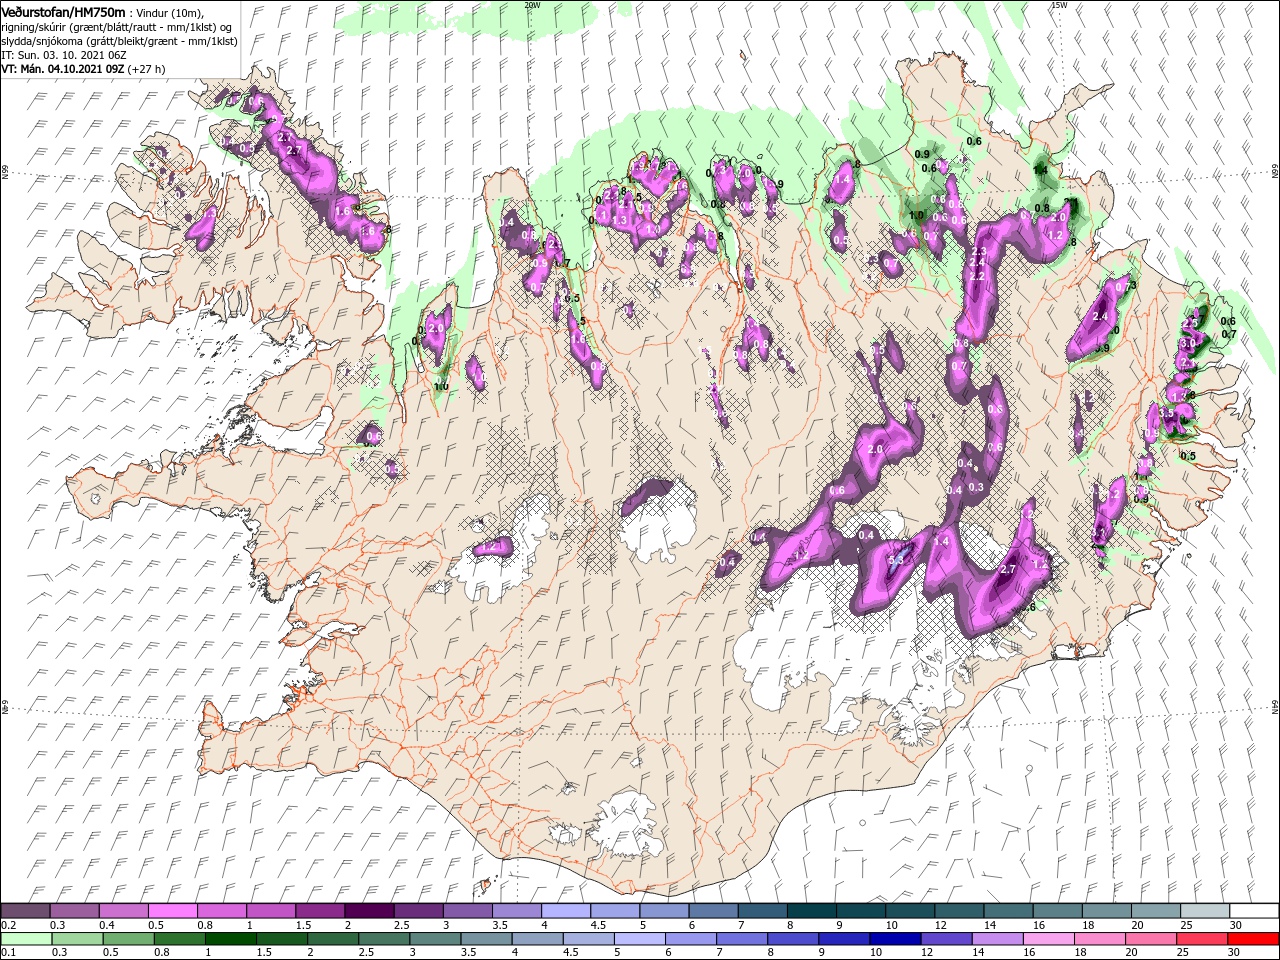Pick the pale pink 16 rain legend swatch

(1048, 939)
